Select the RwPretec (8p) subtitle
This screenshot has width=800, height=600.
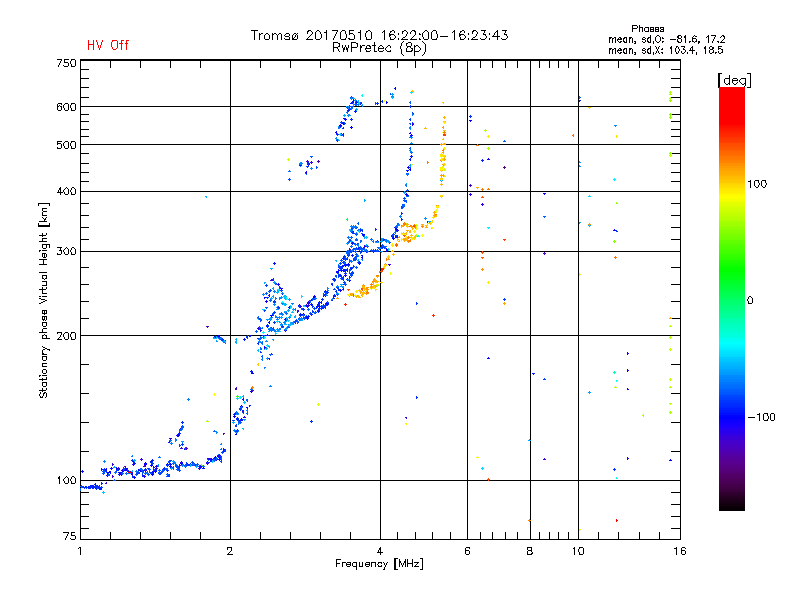click(x=379, y=48)
